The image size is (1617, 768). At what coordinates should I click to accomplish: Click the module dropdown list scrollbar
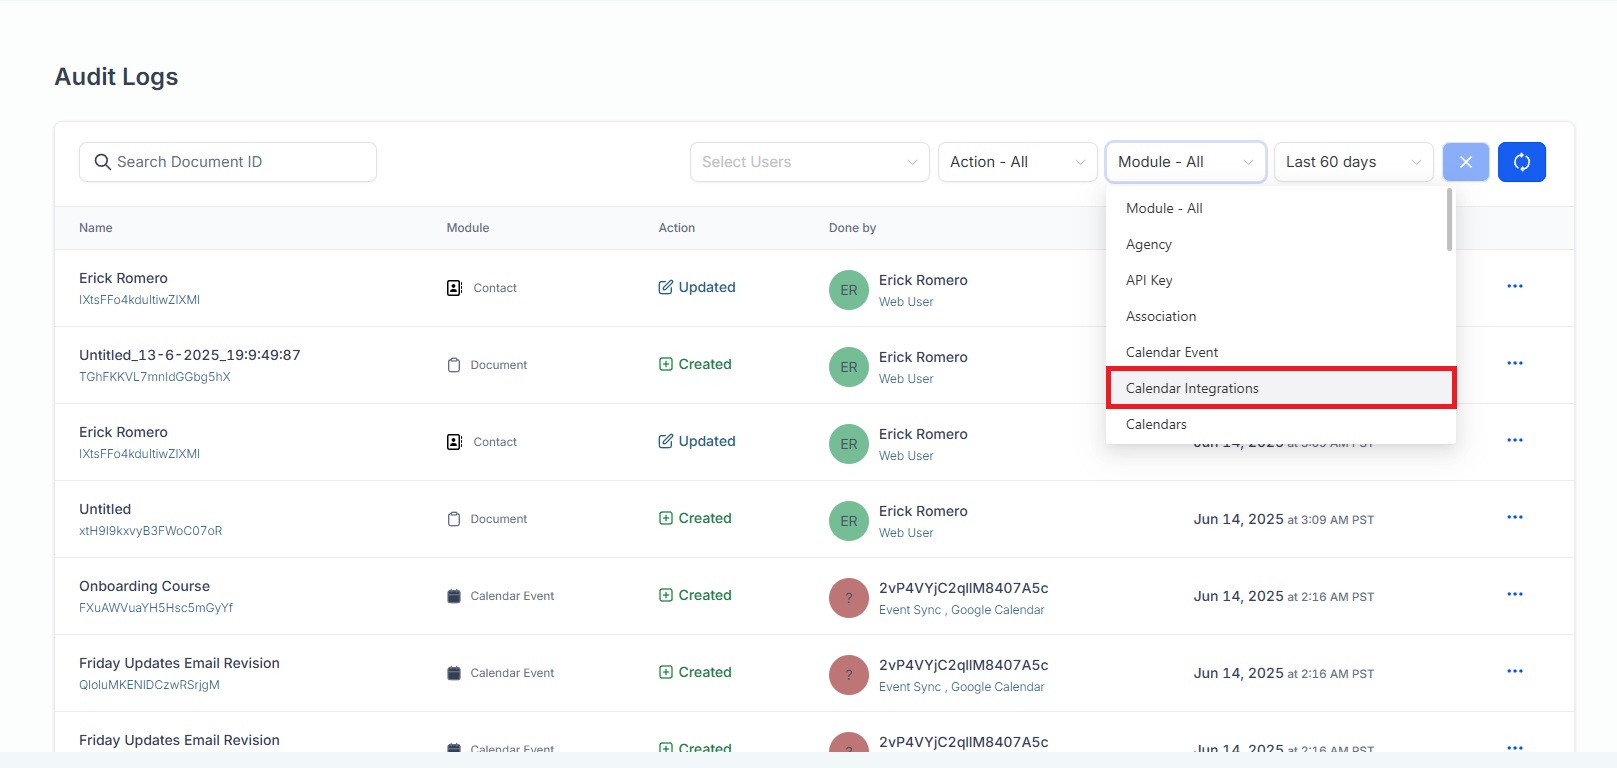coord(1449,221)
